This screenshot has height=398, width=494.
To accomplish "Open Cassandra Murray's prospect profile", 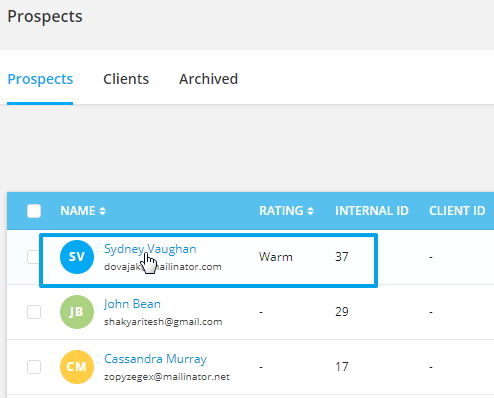I will coord(155,359).
